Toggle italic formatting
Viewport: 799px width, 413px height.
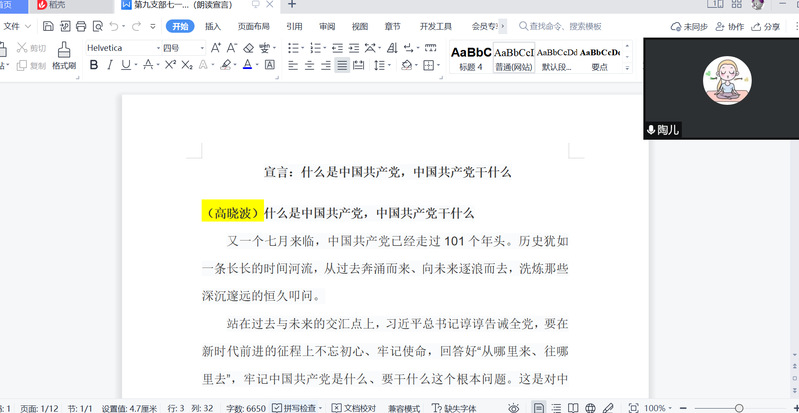[111, 65]
